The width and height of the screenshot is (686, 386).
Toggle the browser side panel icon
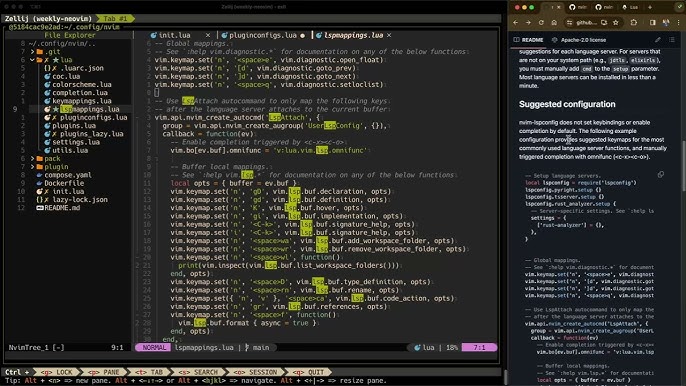(x=652, y=23)
